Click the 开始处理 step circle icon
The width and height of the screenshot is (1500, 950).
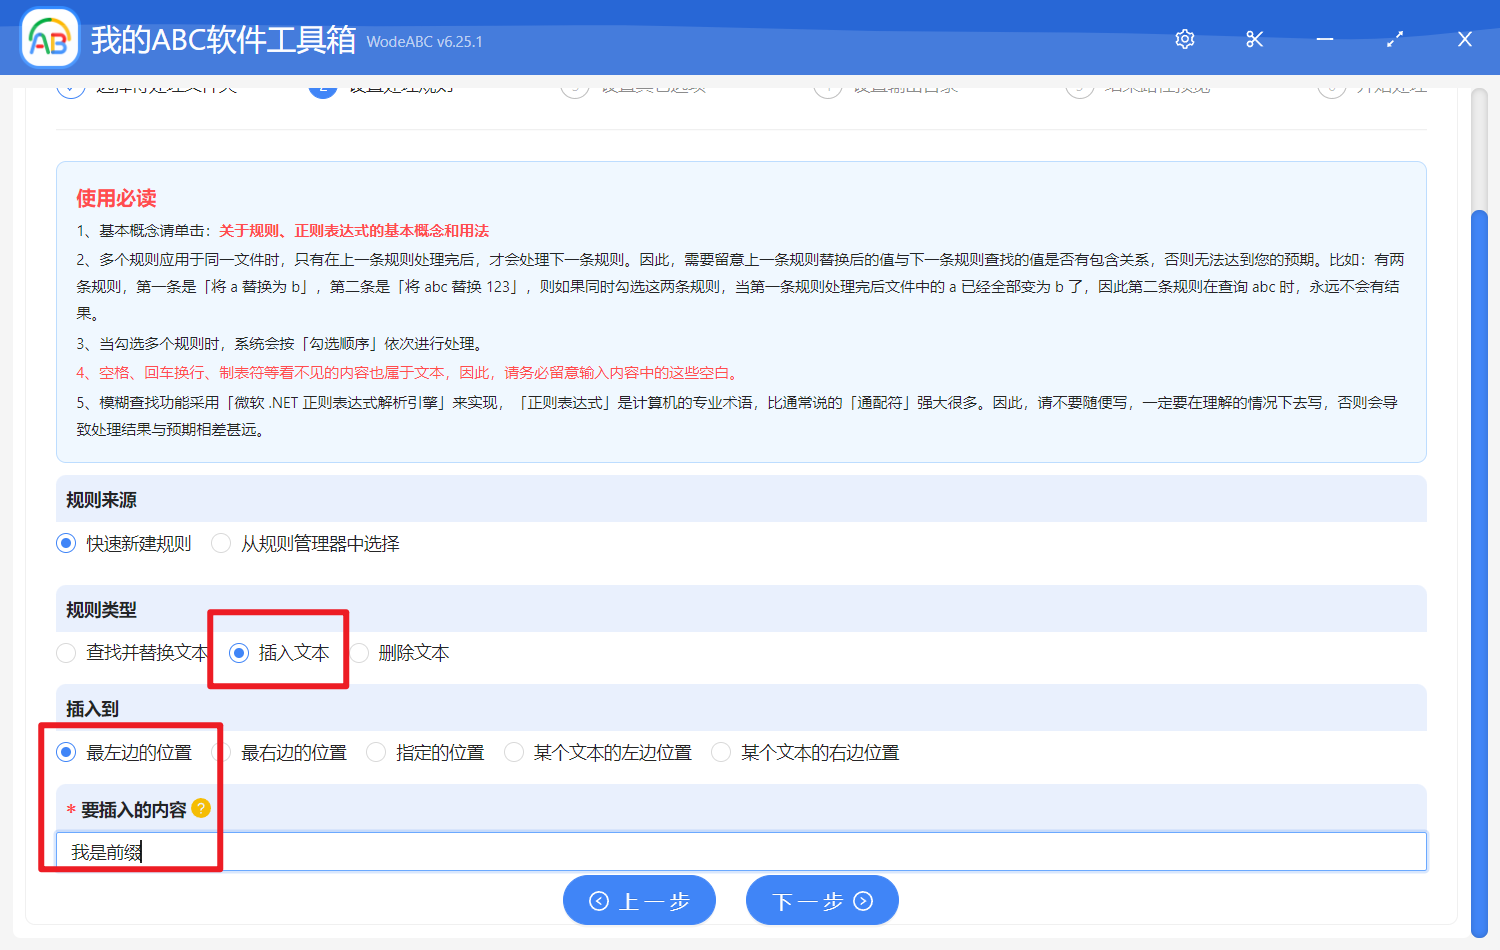pos(1330,87)
